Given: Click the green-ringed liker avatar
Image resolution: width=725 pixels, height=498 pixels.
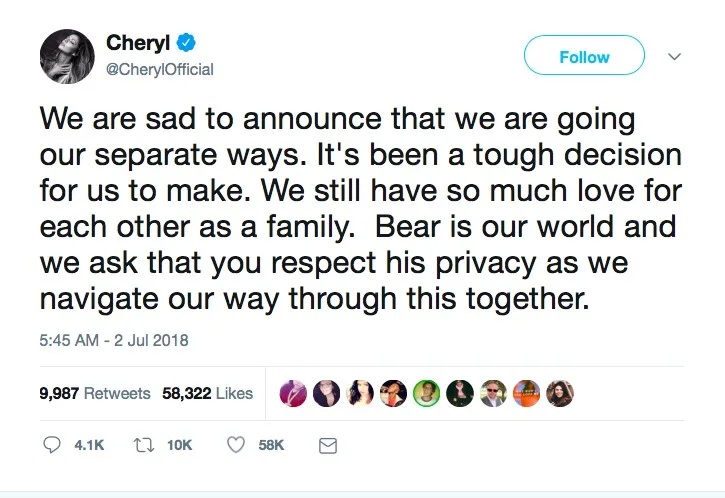Looking at the screenshot, I should (427, 393).
